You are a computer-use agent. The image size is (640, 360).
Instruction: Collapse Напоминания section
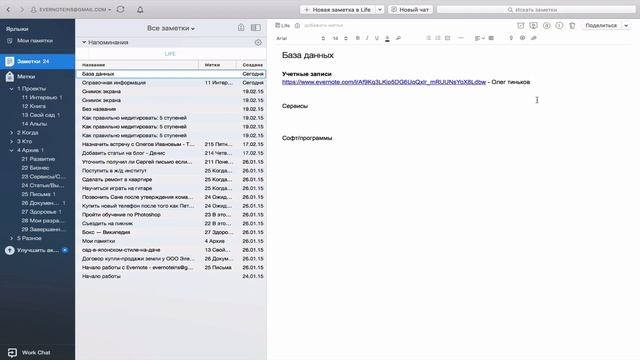(x=84, y=42)
